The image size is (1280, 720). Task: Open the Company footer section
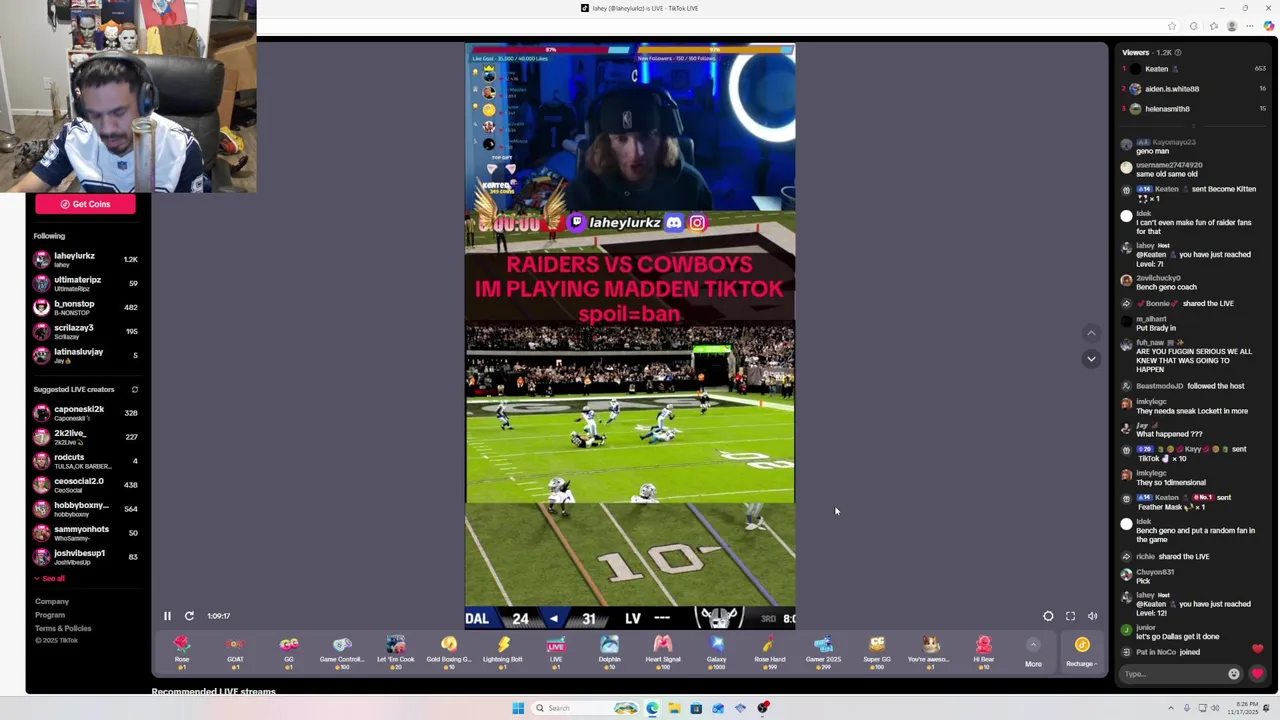[52, 602]
